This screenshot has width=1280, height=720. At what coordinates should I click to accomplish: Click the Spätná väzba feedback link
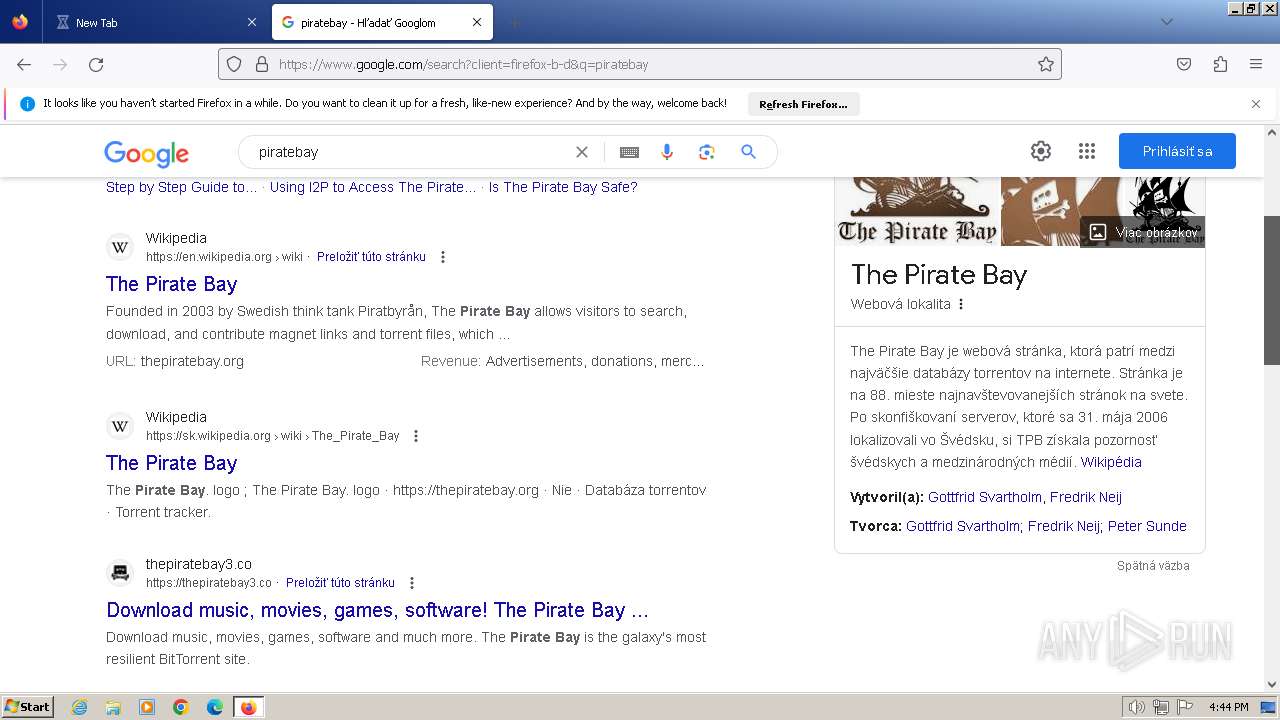click(x=1153, y=566)
